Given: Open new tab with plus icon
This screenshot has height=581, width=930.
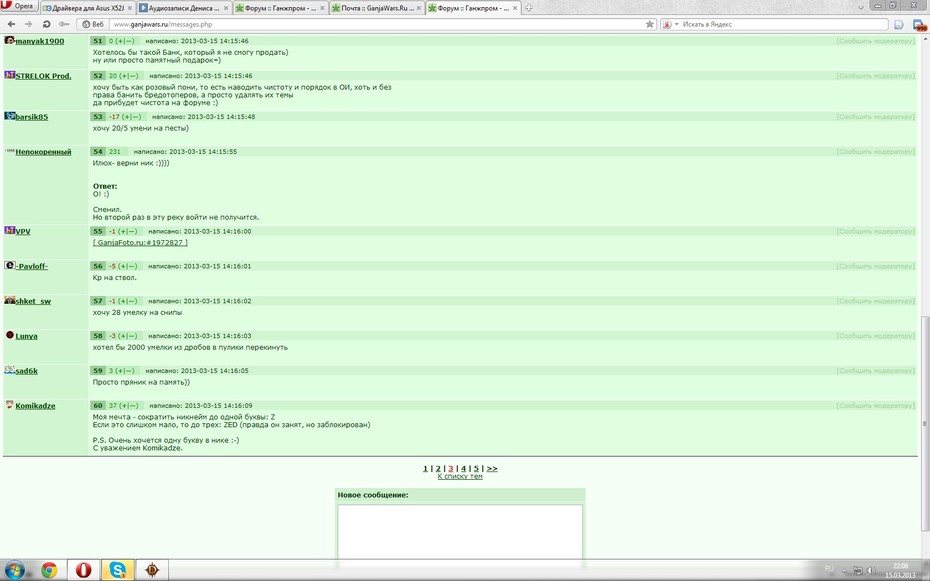Looking at the screenshot, I should (528, 8).
